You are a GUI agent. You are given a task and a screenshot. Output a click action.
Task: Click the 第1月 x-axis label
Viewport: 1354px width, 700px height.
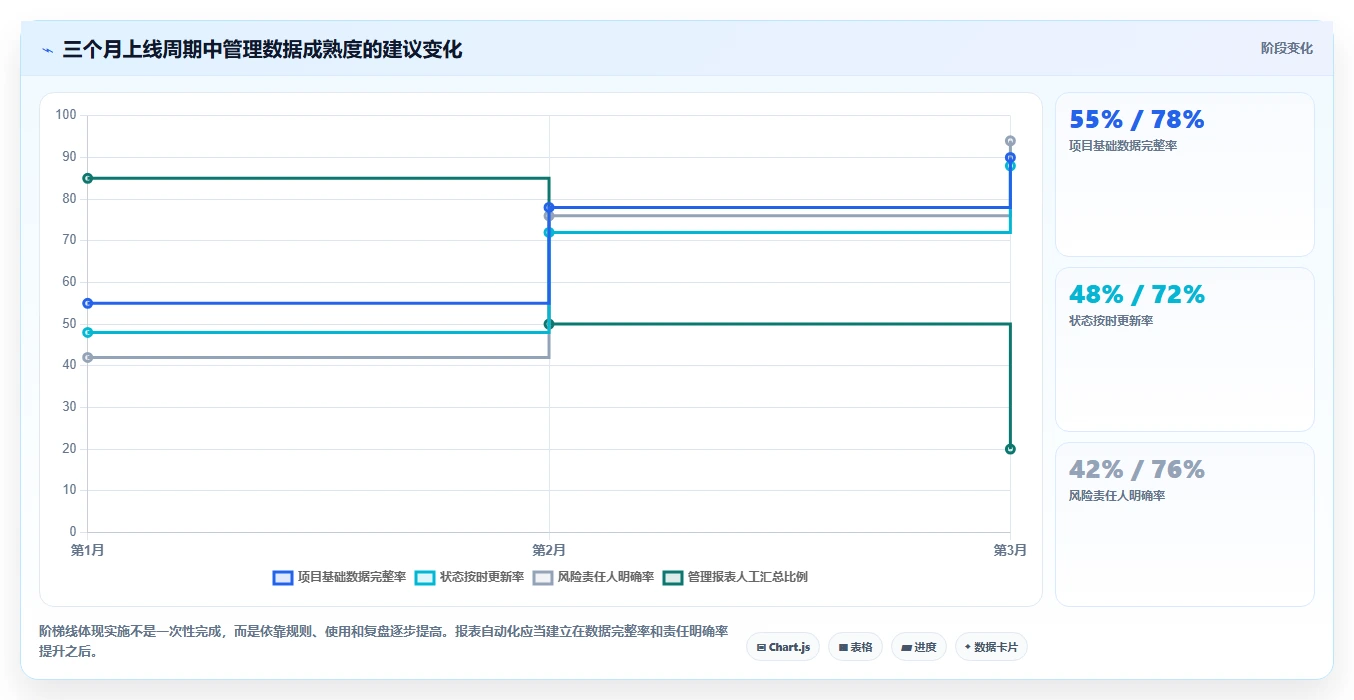(87, 550)
